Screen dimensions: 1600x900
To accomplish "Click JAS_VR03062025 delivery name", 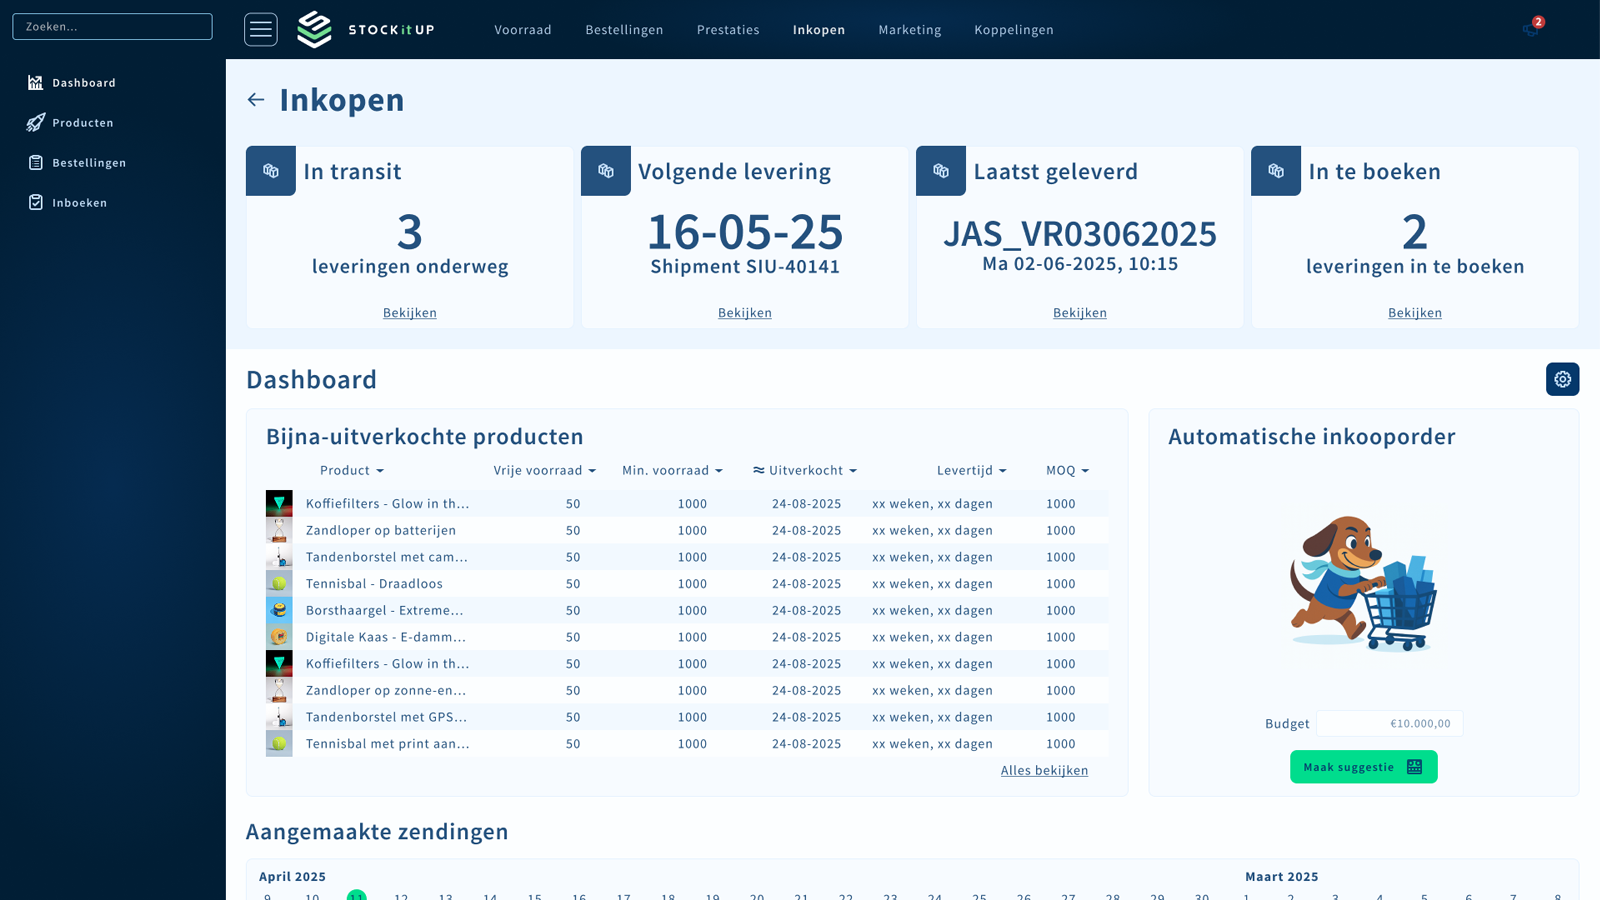I will [x=1080, y=234].
